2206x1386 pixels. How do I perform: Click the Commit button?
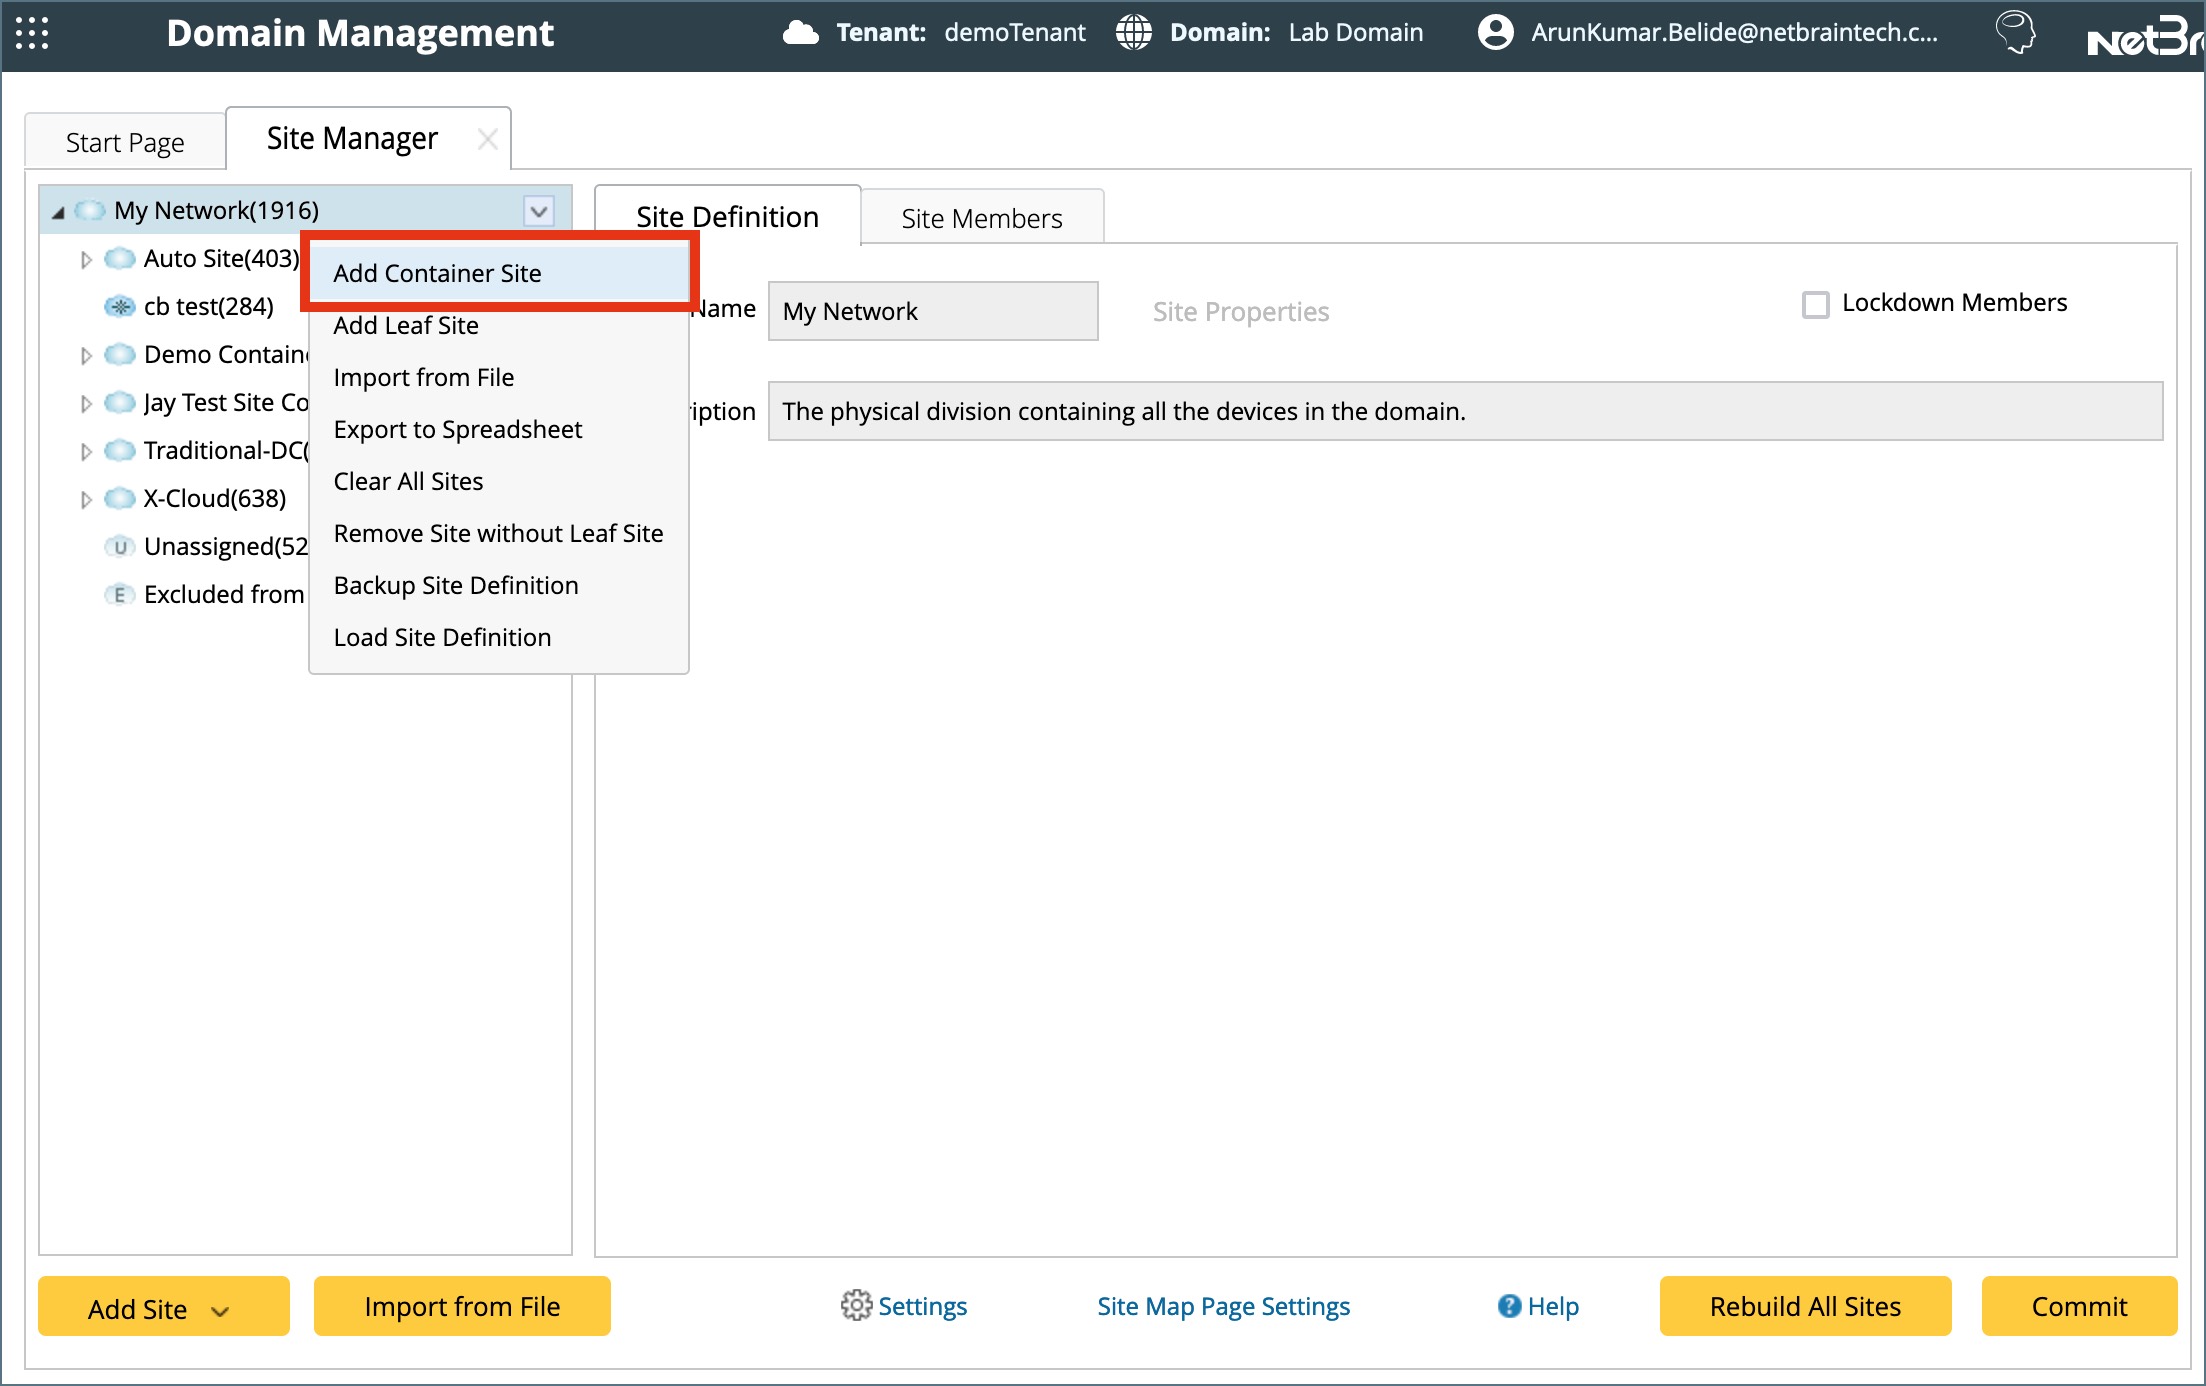coord(2079,1306)
